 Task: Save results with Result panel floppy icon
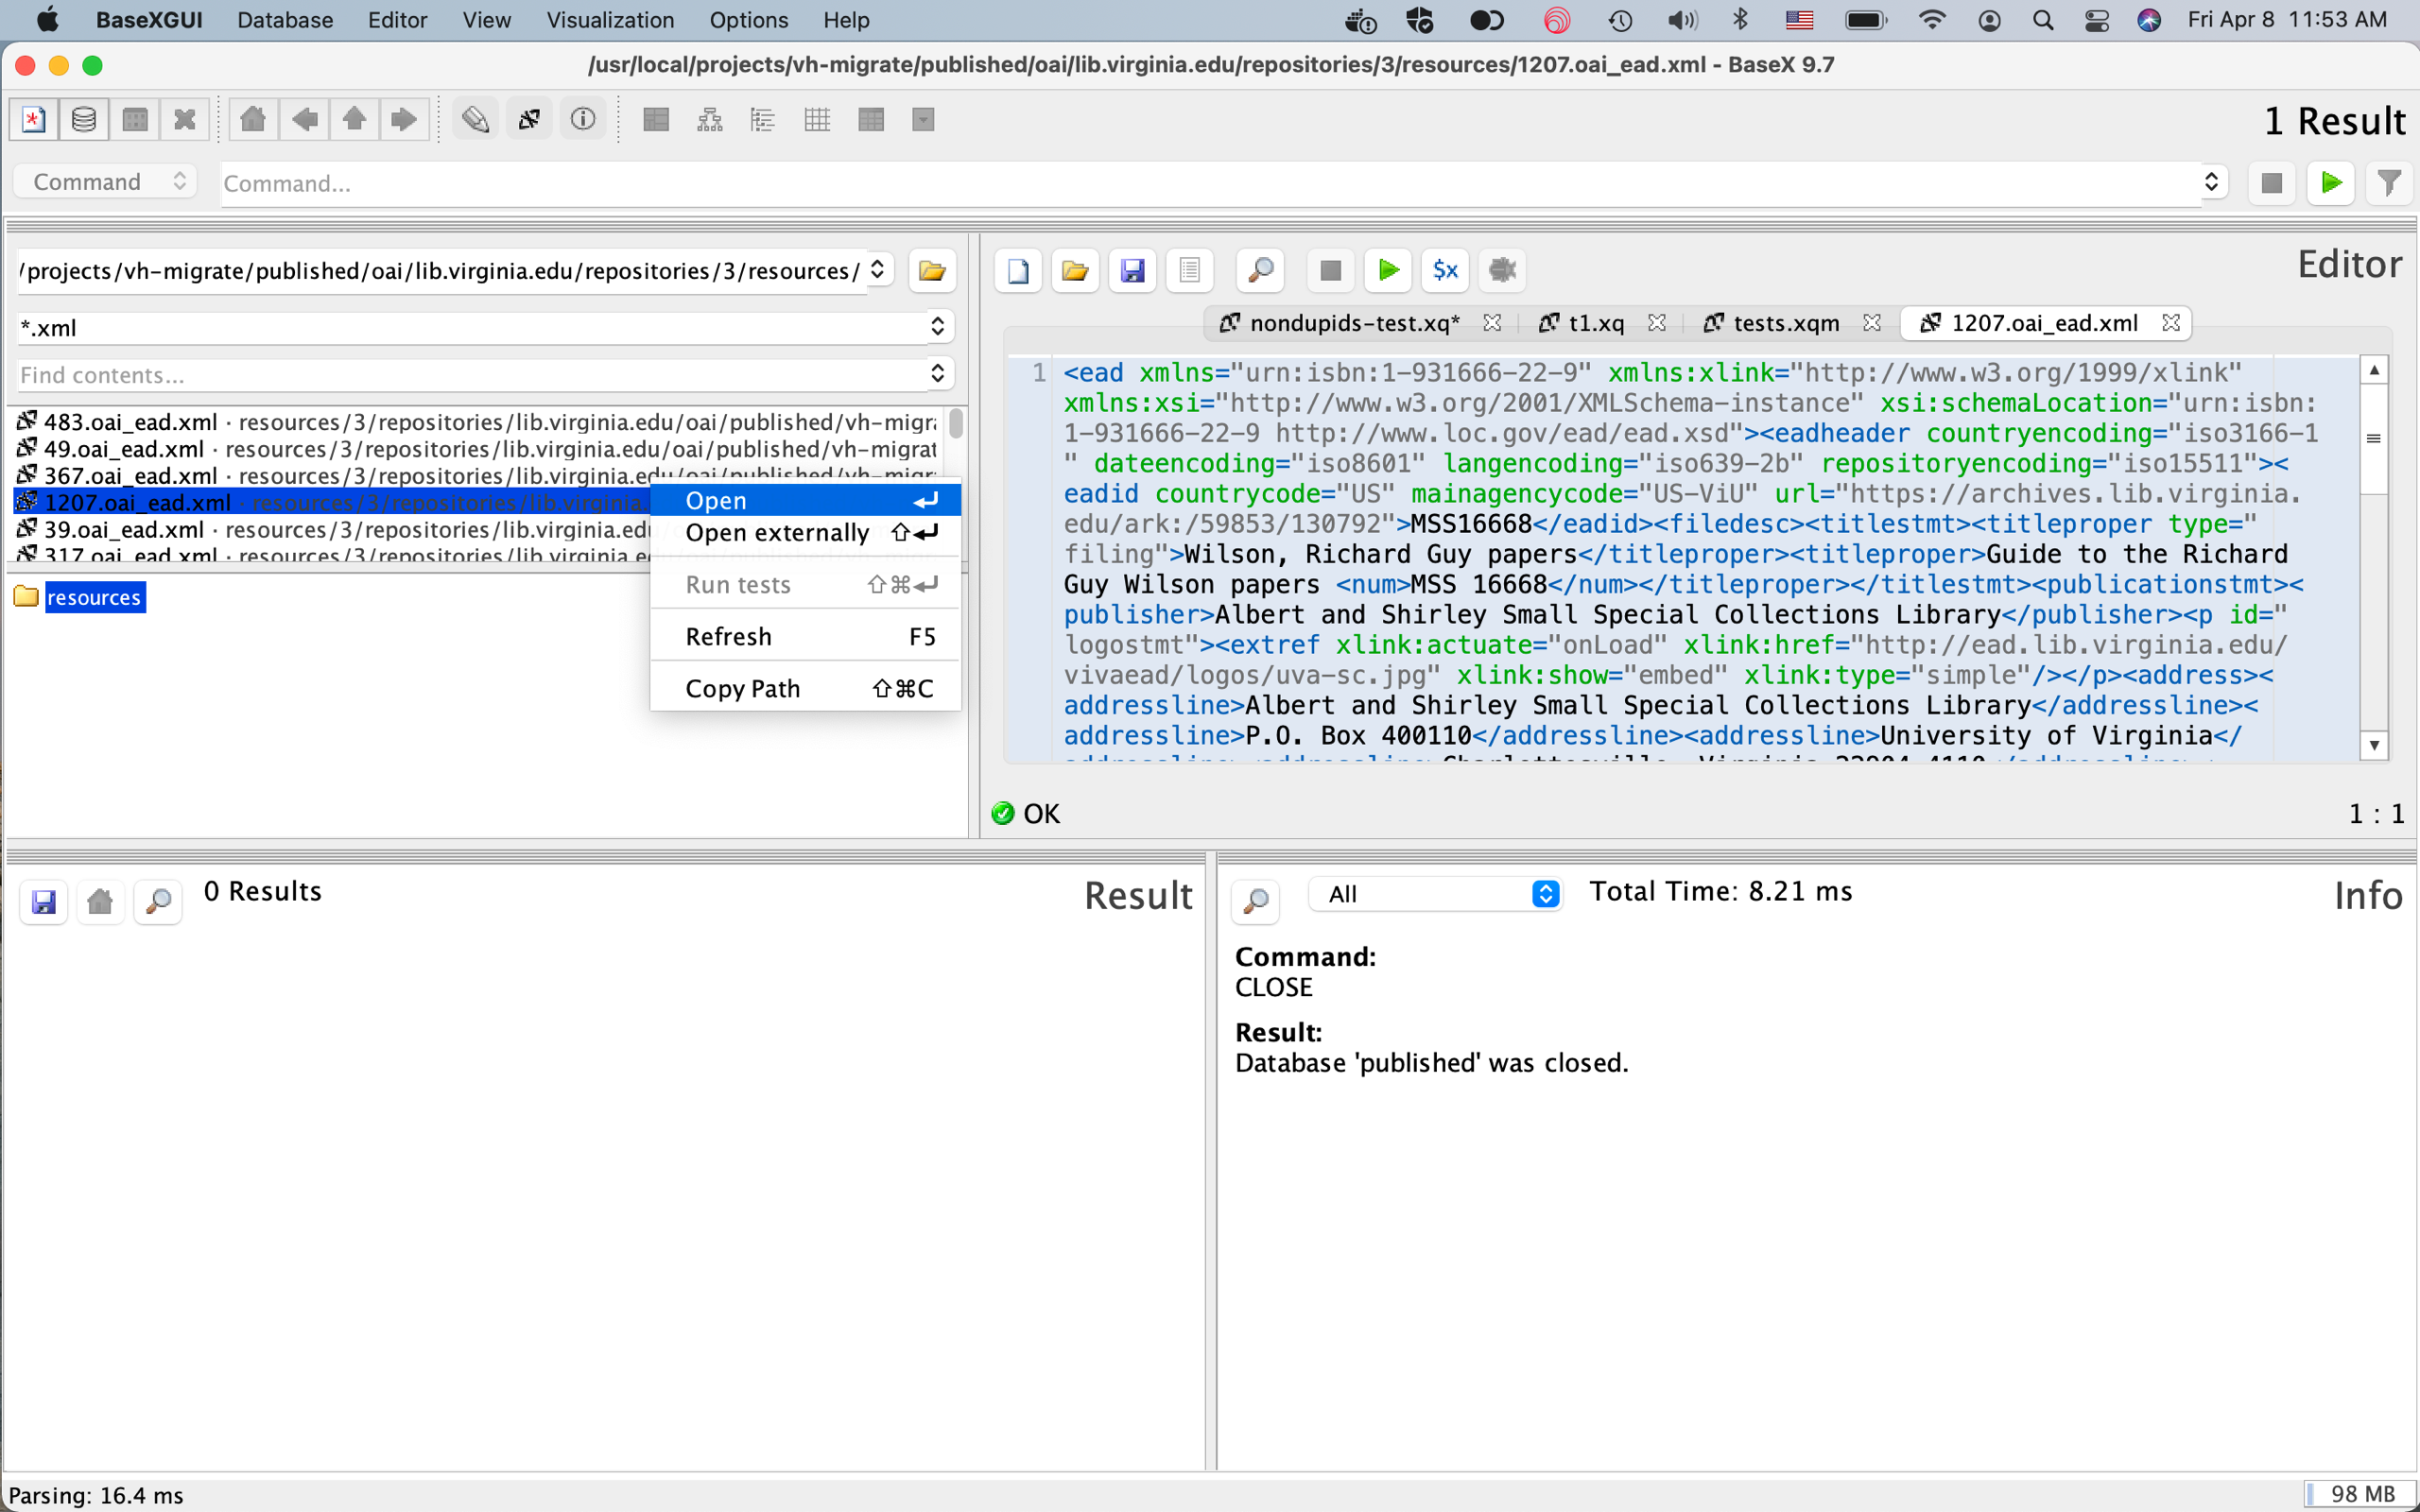point(44,902)
